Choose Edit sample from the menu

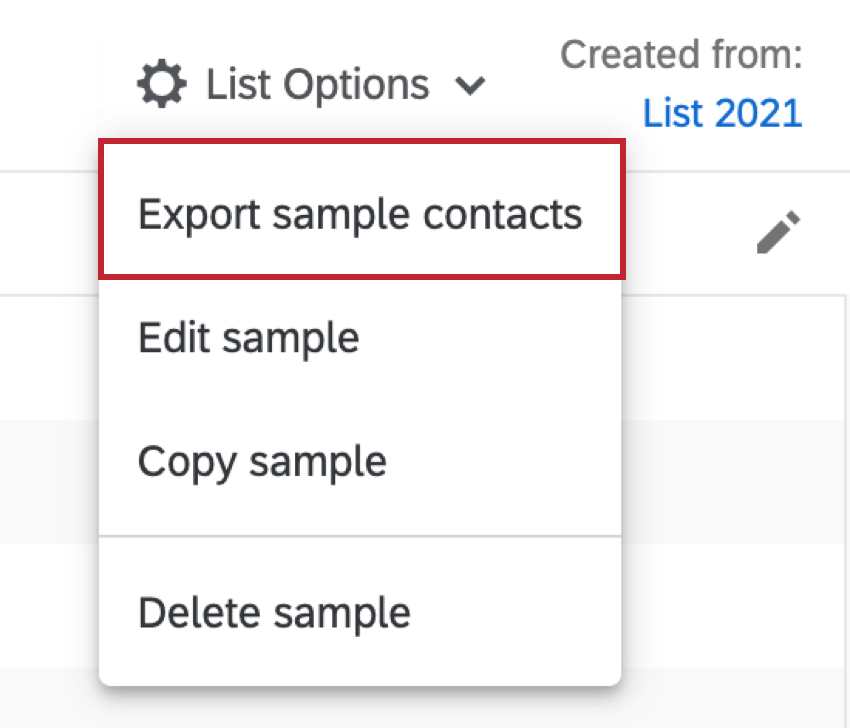[360, 338]
